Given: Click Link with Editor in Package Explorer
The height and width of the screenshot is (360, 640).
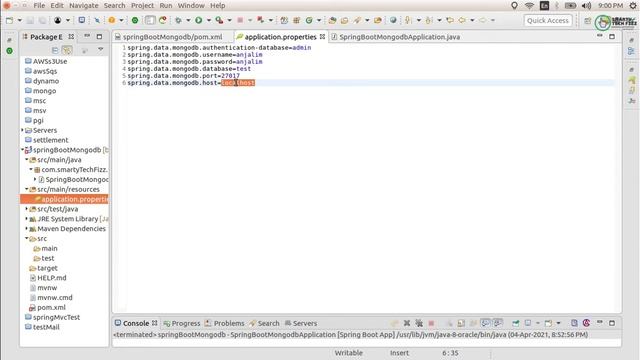Looking at the screenshot, I should point(67,50).
